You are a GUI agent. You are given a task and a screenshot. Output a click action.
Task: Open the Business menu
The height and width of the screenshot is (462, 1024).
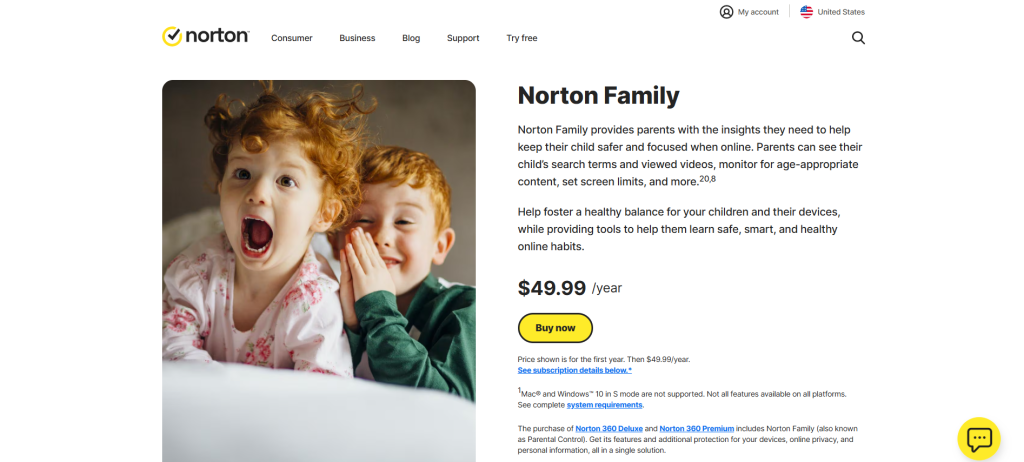coord(357,38)
